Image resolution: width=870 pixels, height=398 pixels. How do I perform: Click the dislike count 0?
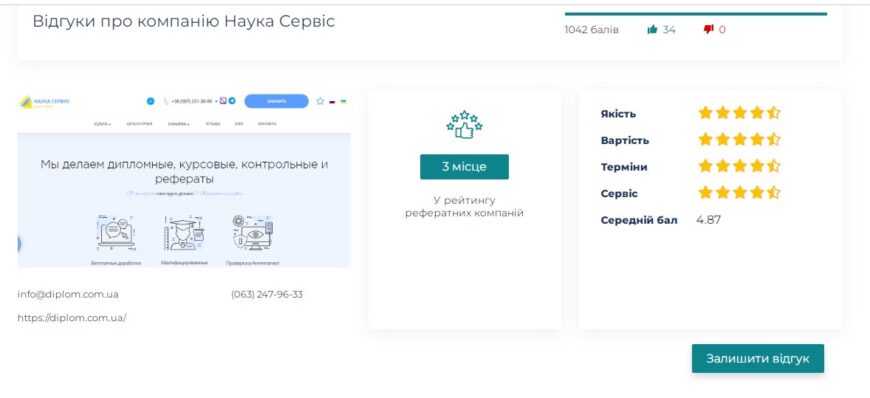click(722, 30)
